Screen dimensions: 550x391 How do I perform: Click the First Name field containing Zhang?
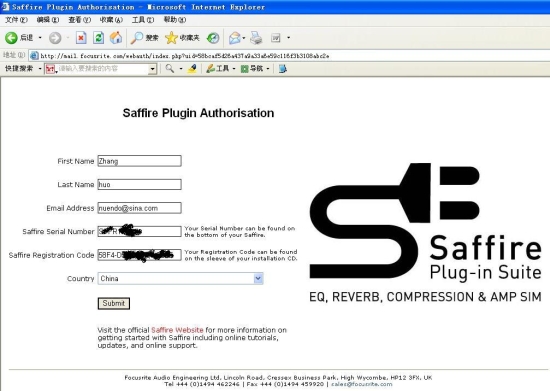coord(139,161)
